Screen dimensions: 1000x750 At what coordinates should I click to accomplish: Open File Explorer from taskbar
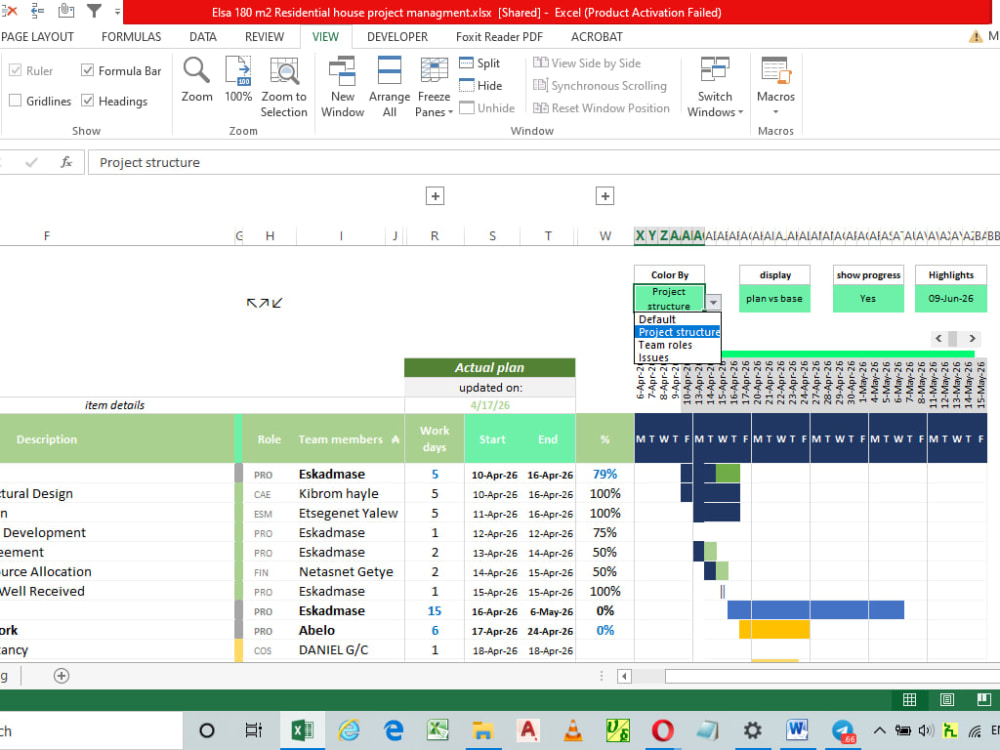point(483,730)
